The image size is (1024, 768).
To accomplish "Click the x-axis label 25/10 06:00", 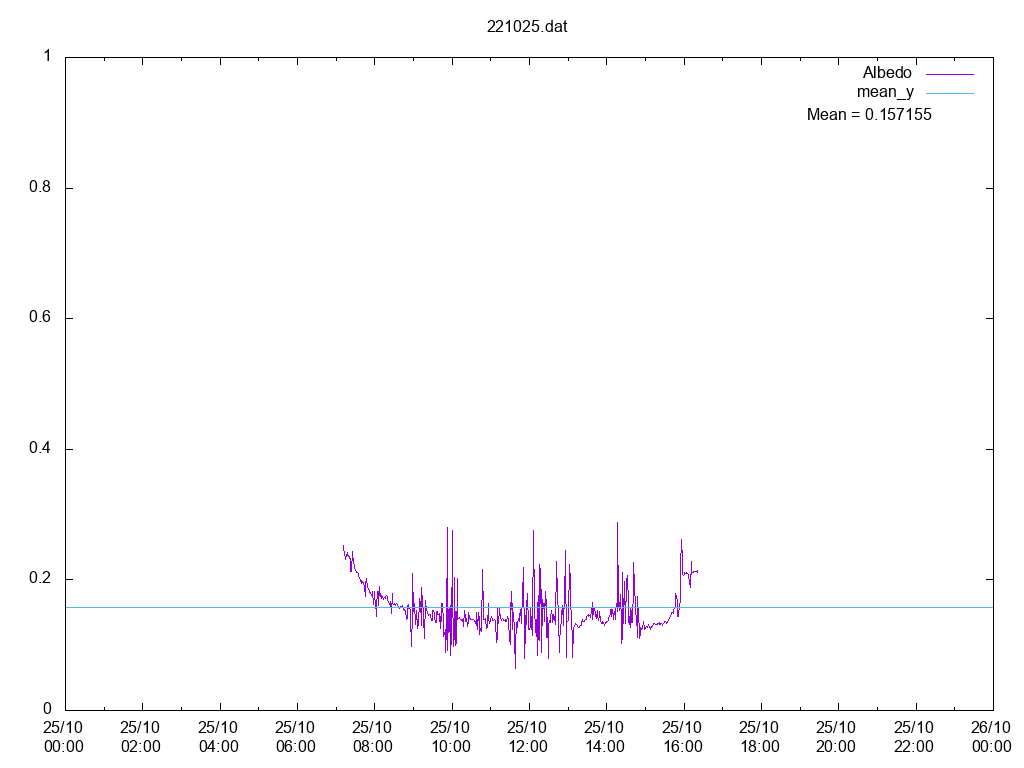I will pos(295,737).
